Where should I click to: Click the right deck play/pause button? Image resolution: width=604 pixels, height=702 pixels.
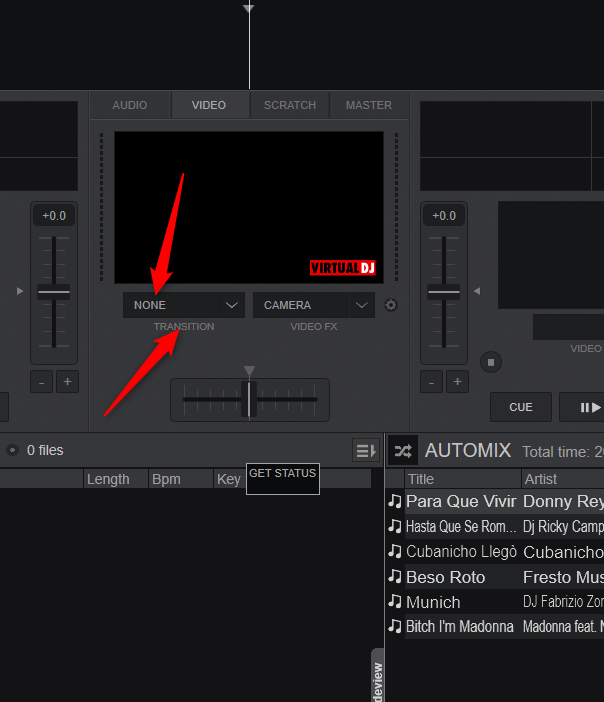click(x=584, y=407)
